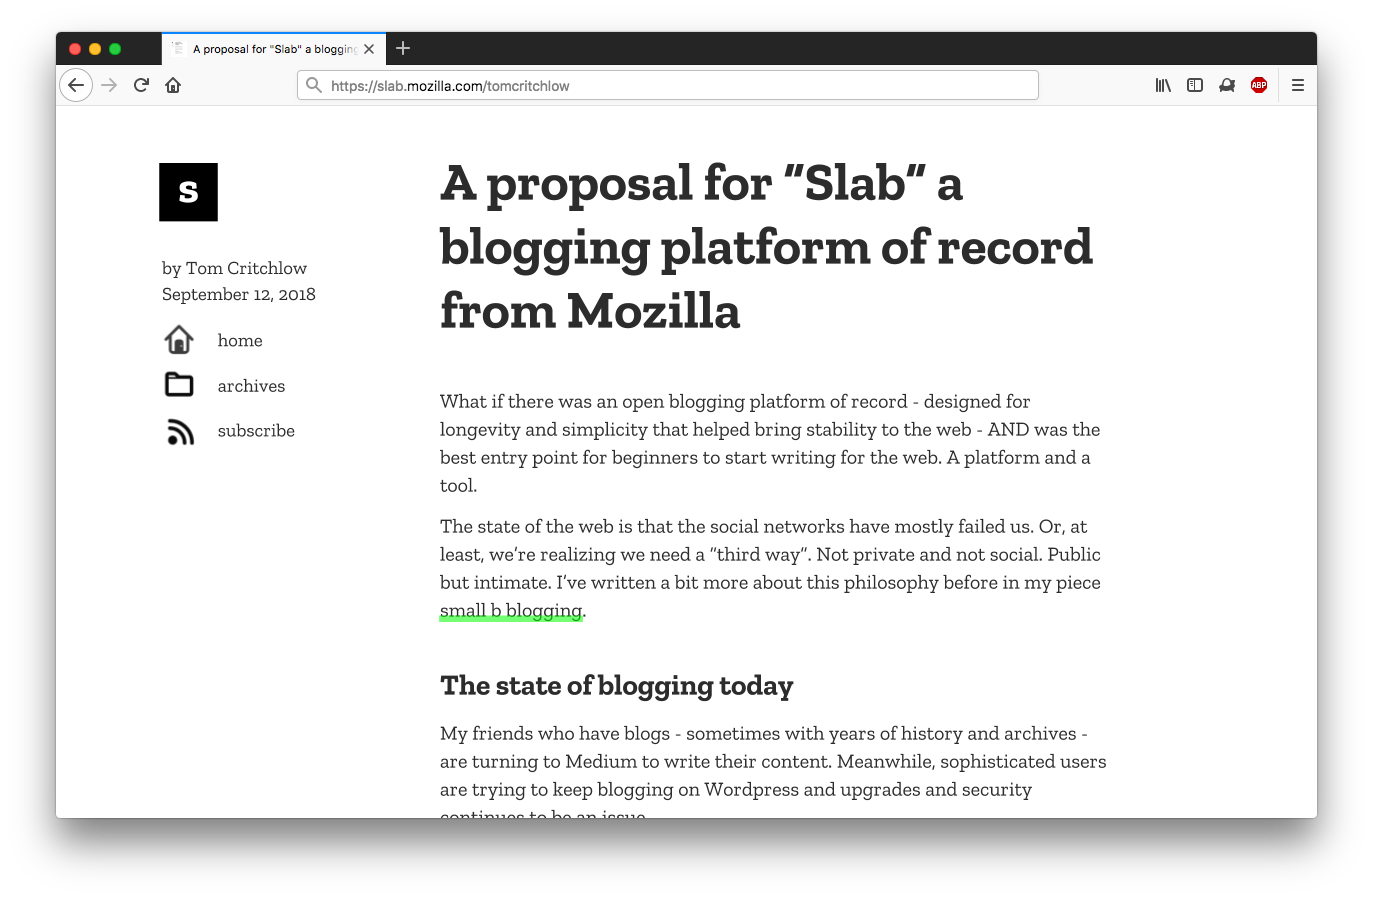
Task: Go to browser home page icon
Action: pyautogui.click(x=173, y=85)
